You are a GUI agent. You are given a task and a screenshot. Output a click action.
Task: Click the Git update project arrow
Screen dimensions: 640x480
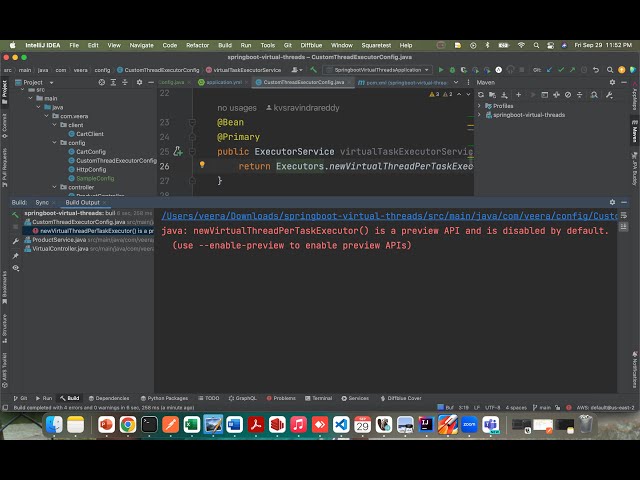[x=549, y=70]
